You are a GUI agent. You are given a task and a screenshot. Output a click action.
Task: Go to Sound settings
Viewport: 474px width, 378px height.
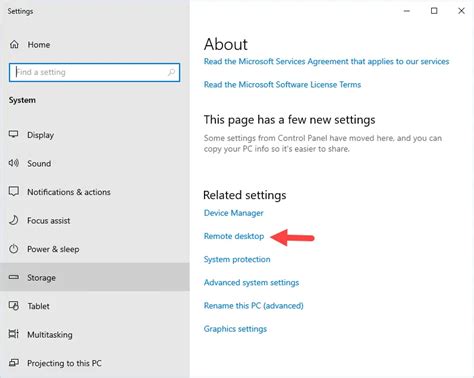[x=39, y=163]
